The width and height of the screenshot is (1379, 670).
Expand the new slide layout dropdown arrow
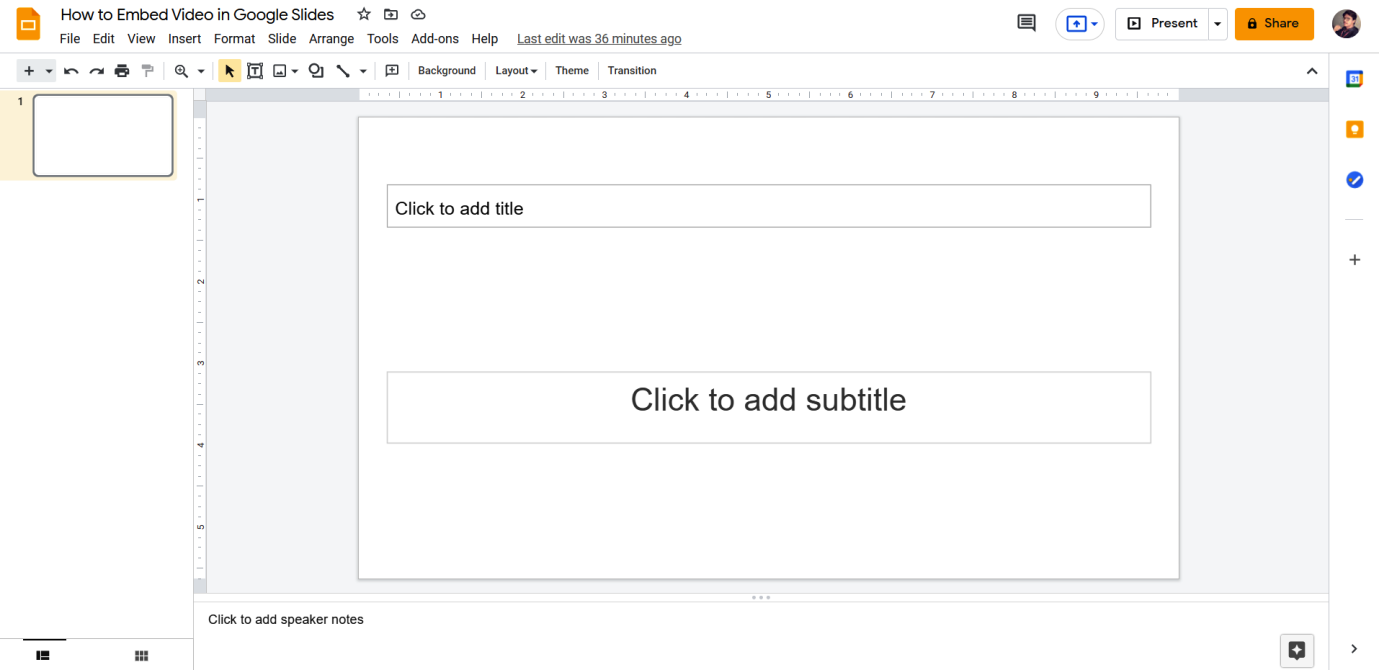49,71
